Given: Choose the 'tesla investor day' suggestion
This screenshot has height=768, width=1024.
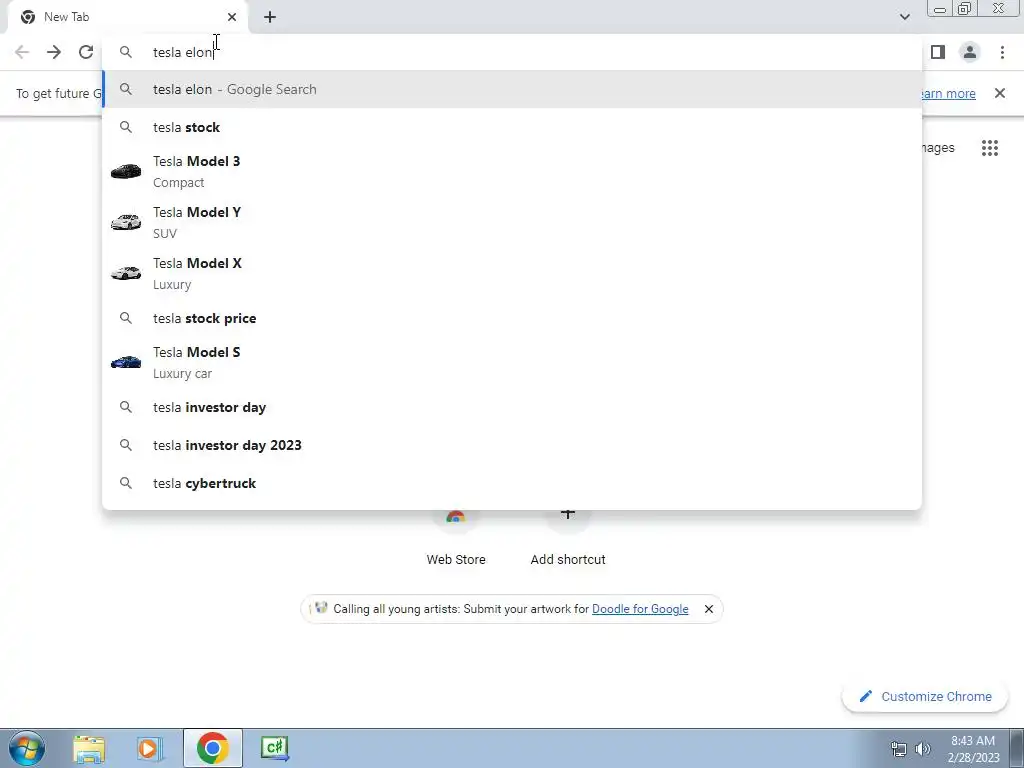Looking at the screenshot, I should (x=512, y=407).
